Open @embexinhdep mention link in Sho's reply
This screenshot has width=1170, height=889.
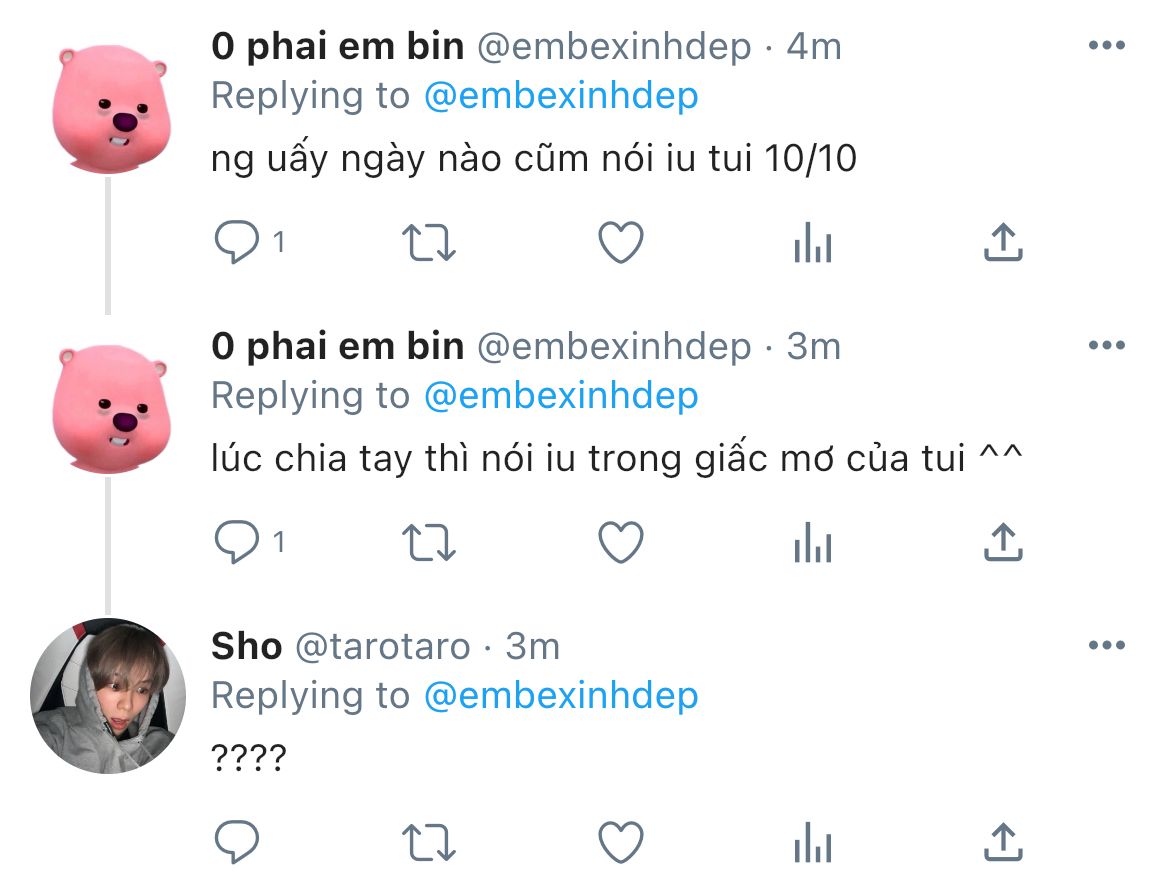tap(561, 696)
